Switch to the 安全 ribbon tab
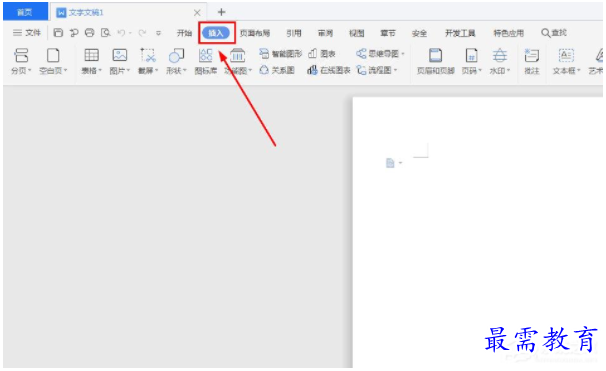Image resolution: width=606 pixels, height=371 pixels. tap(419, 33)
